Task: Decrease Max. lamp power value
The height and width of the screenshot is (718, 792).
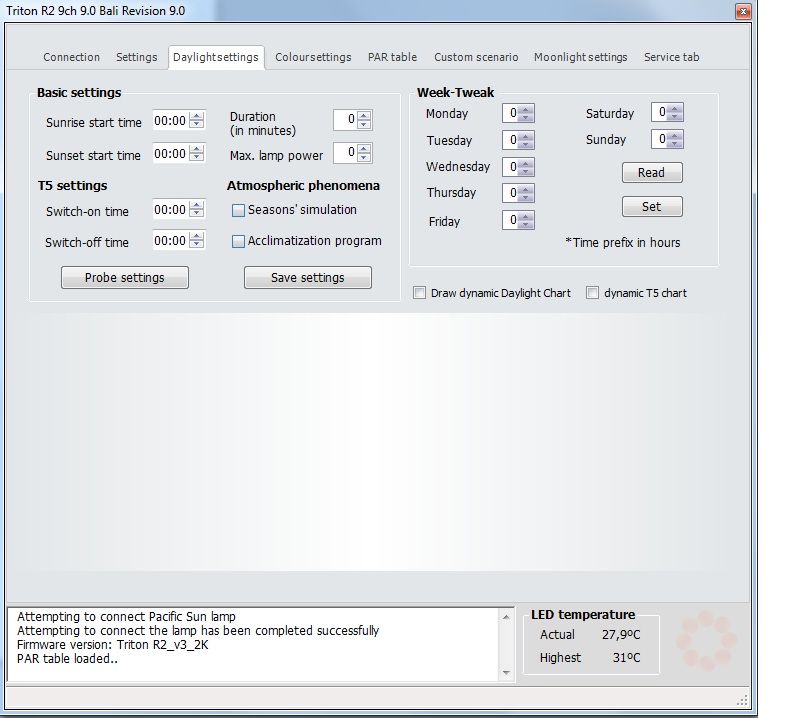Action: (x=365, y=158)
